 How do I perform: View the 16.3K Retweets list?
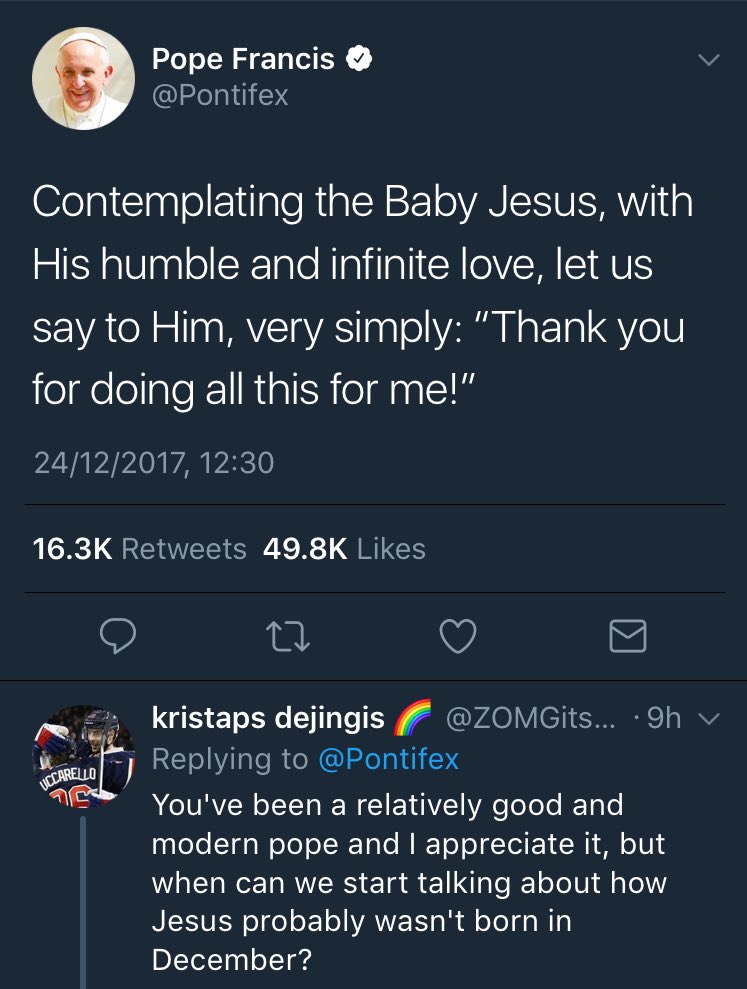[x=140, y=549]
